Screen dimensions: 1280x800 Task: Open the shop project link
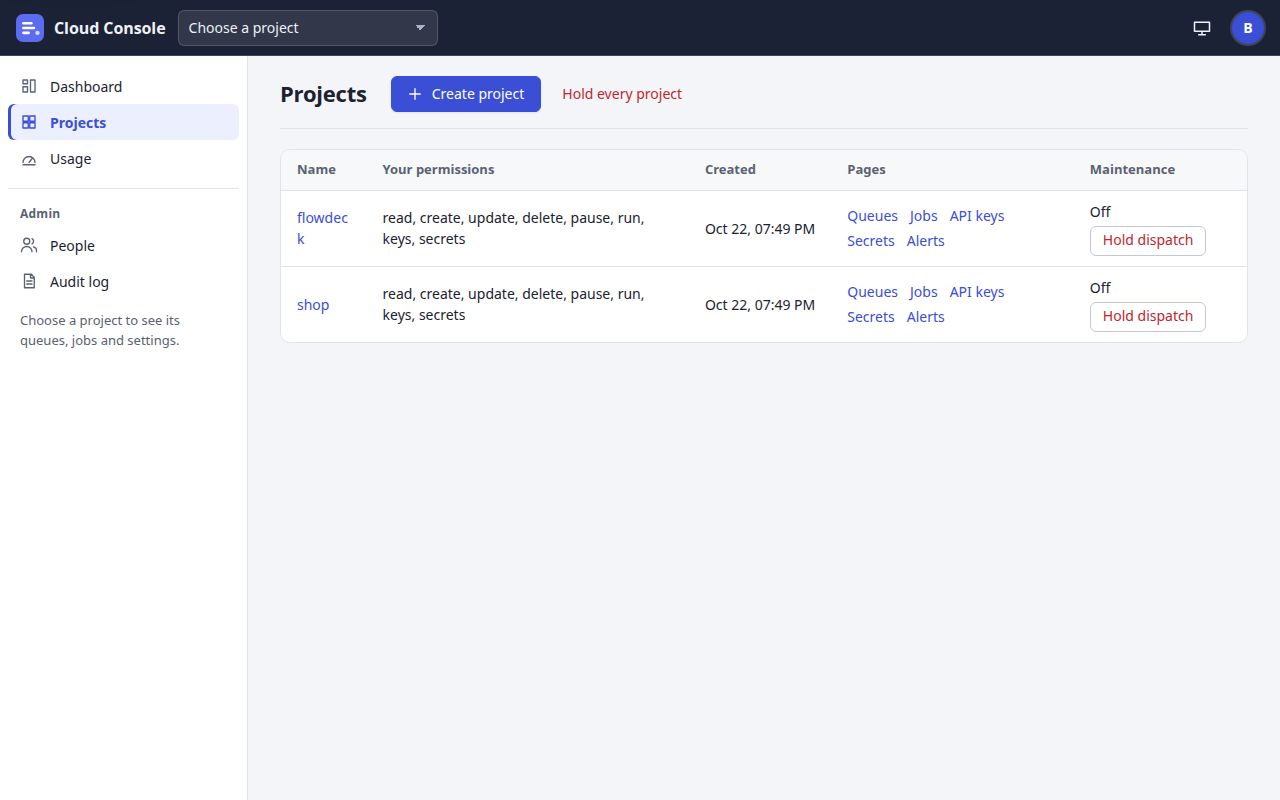click(313, 305)
